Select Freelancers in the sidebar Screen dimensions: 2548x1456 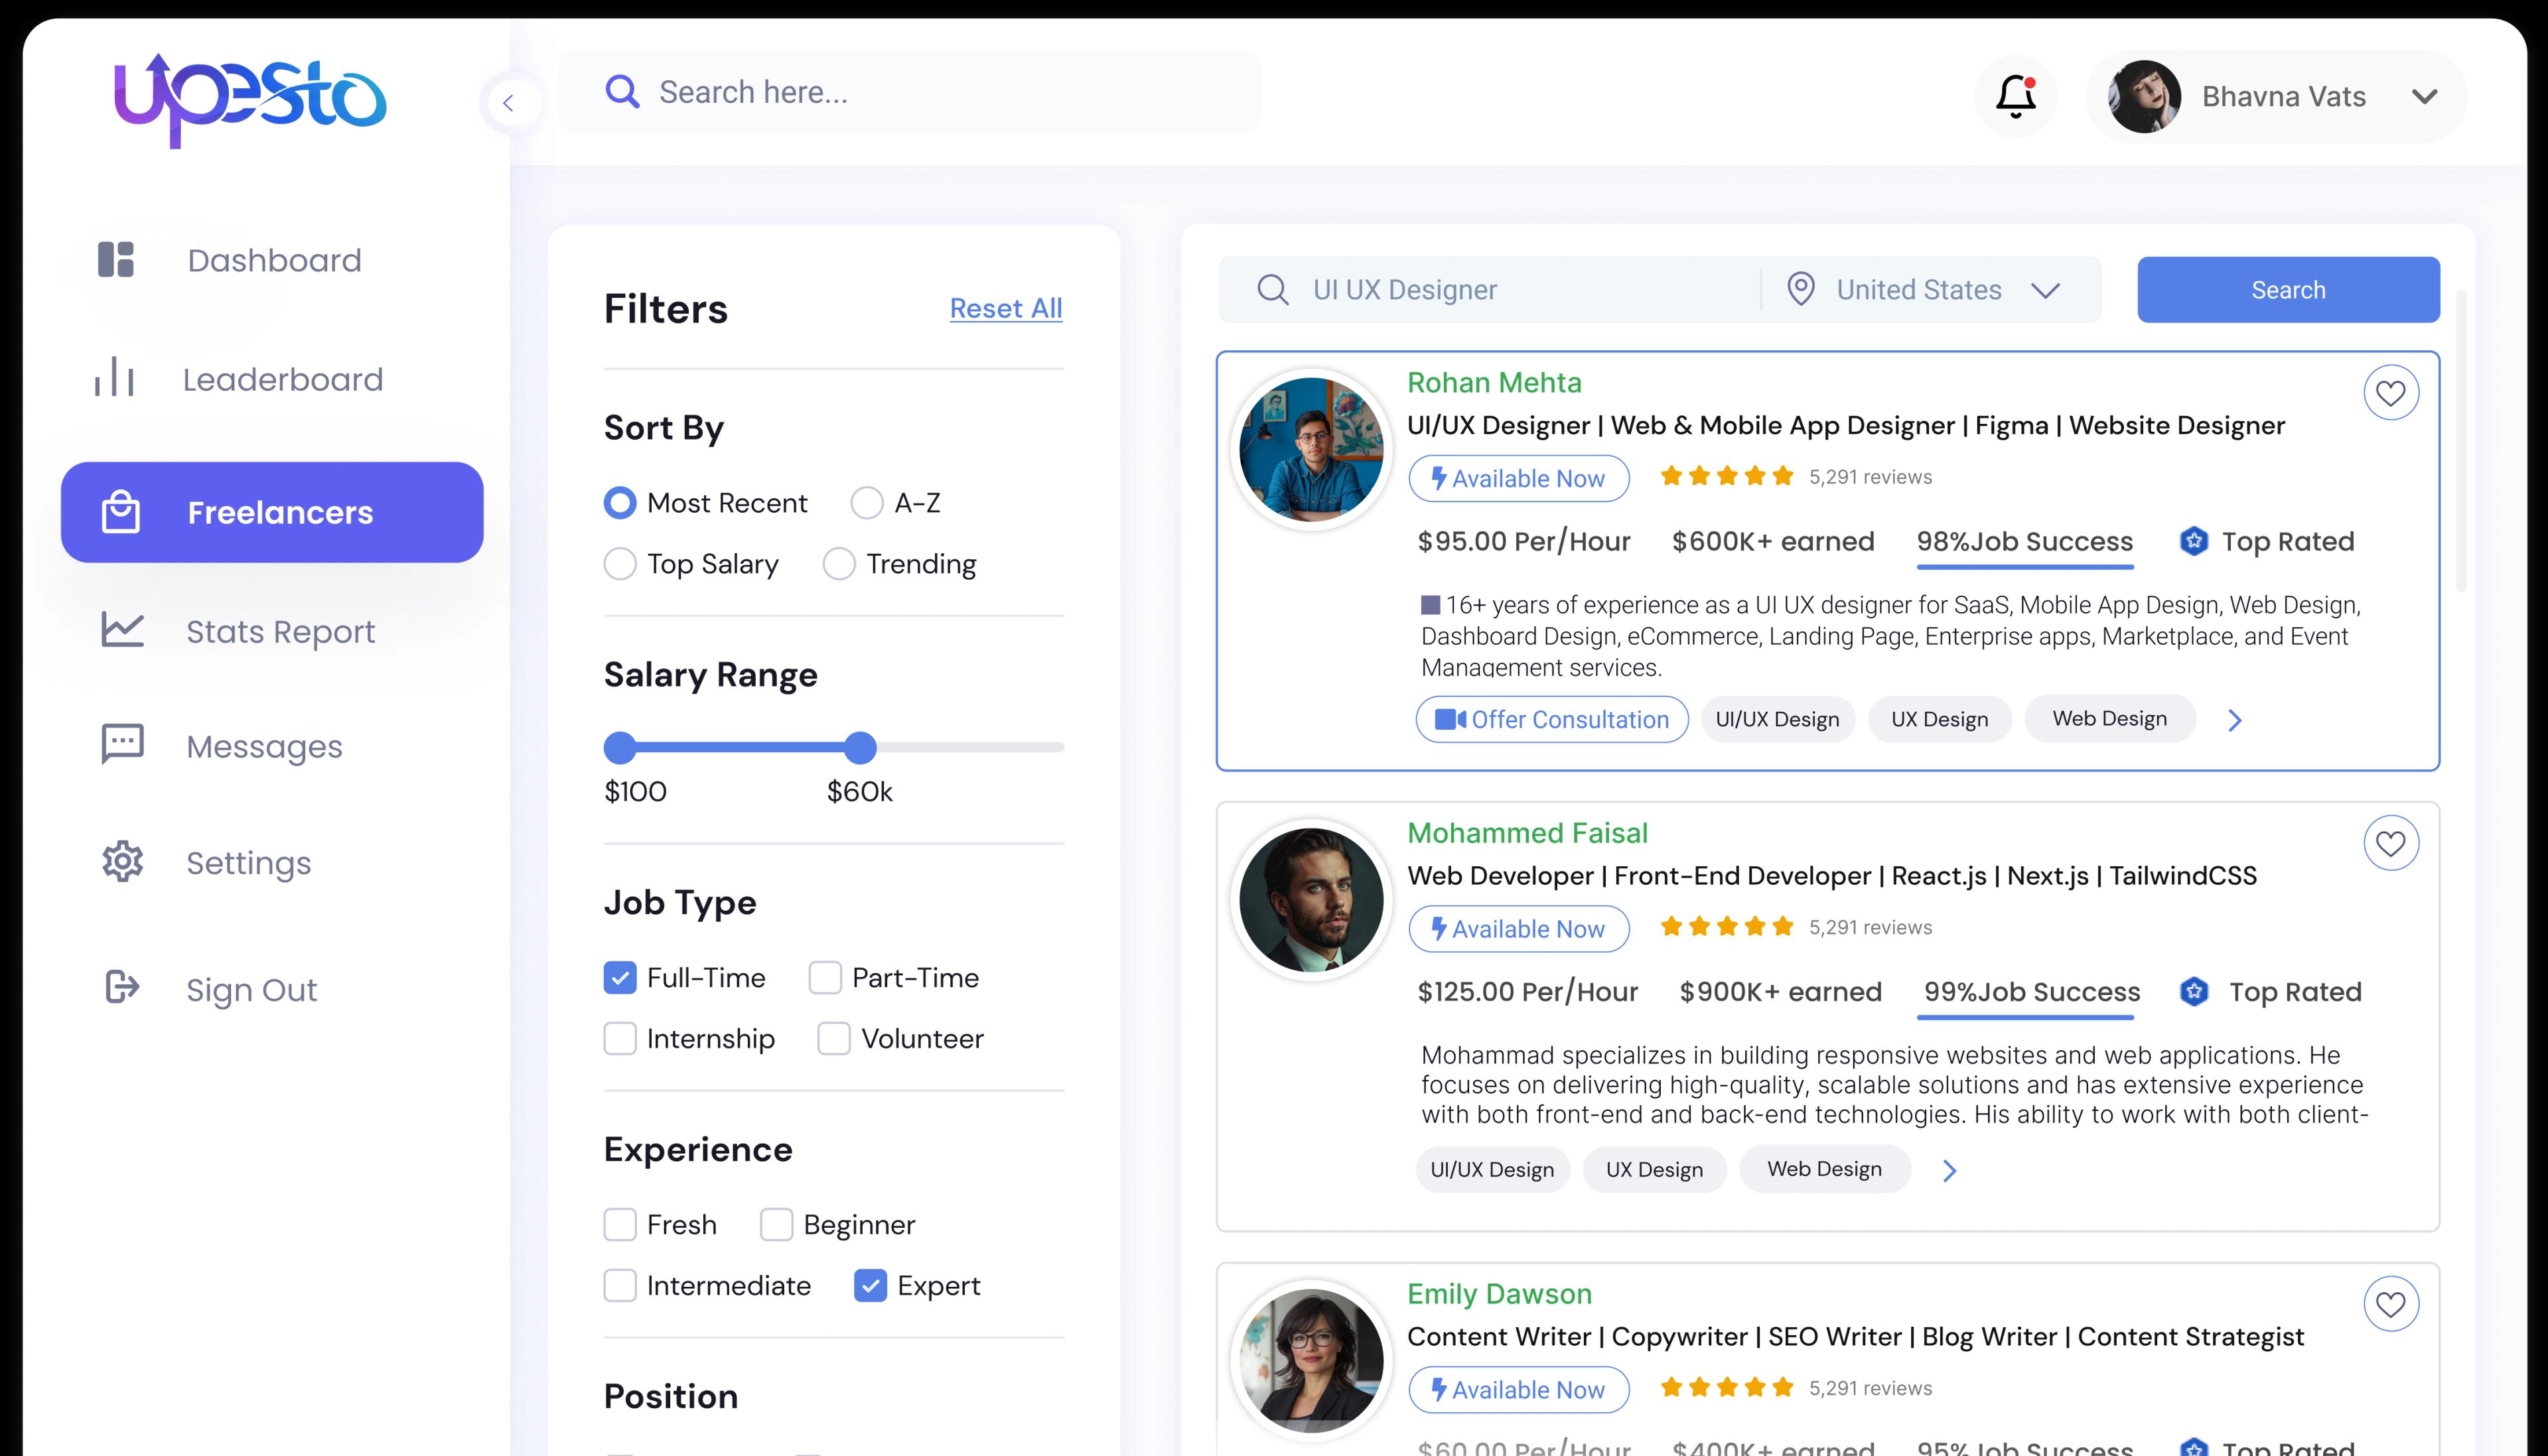pyautogui.click(x=272, y=512)
